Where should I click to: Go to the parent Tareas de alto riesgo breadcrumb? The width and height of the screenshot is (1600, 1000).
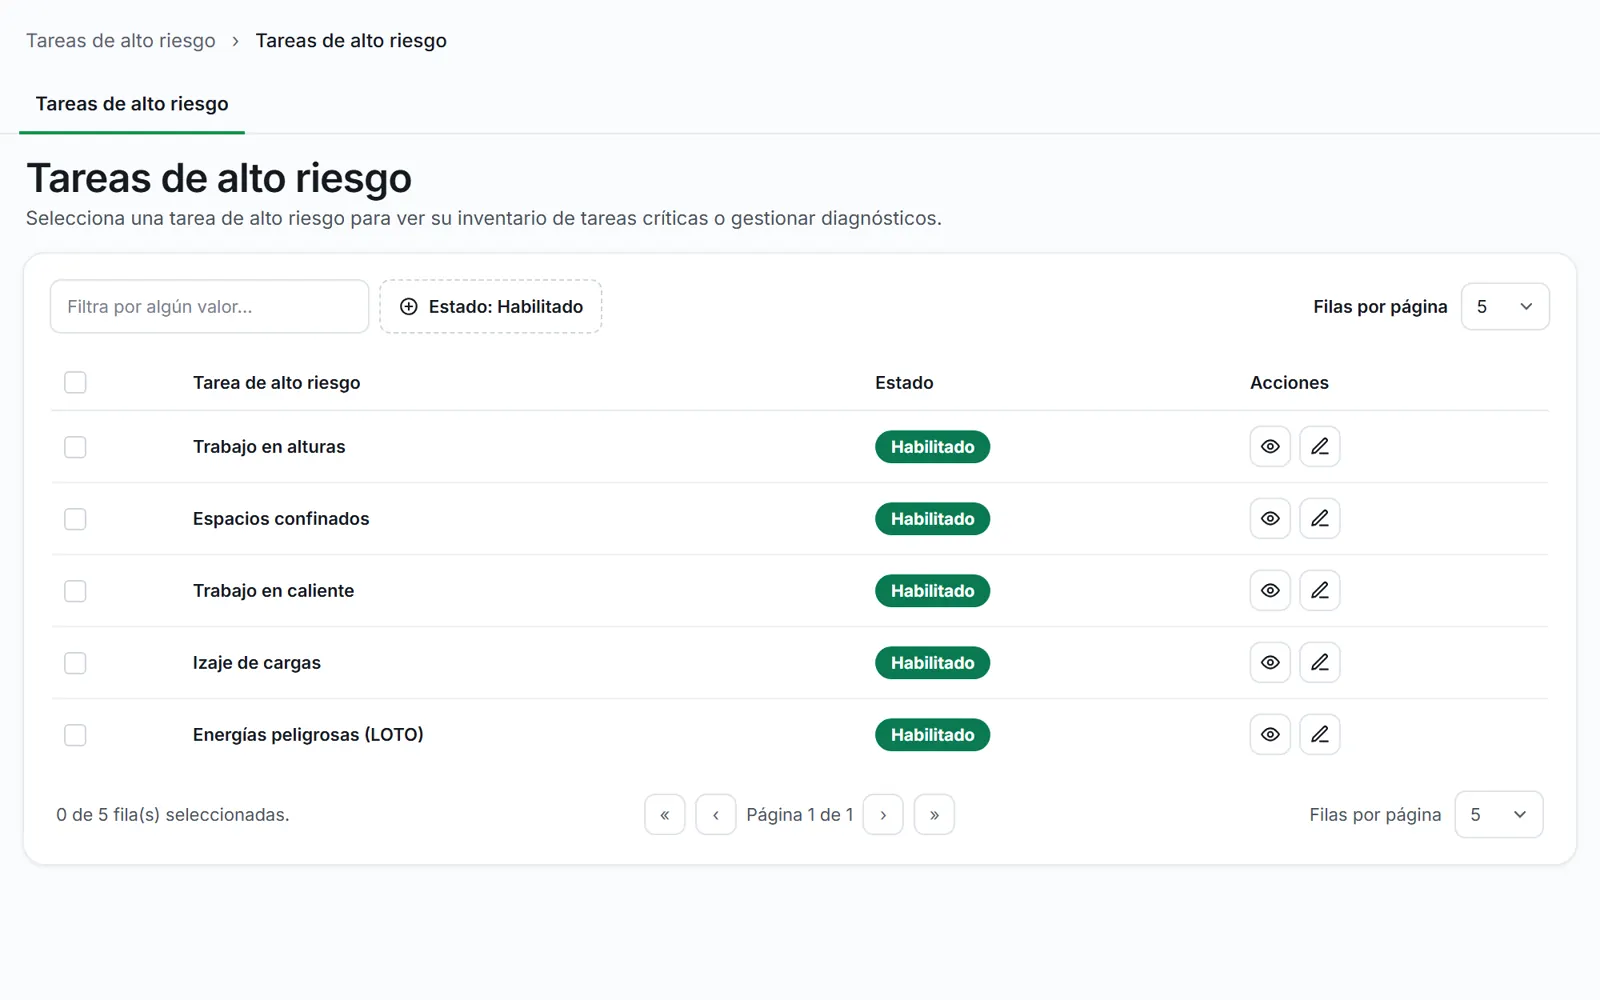121,41
